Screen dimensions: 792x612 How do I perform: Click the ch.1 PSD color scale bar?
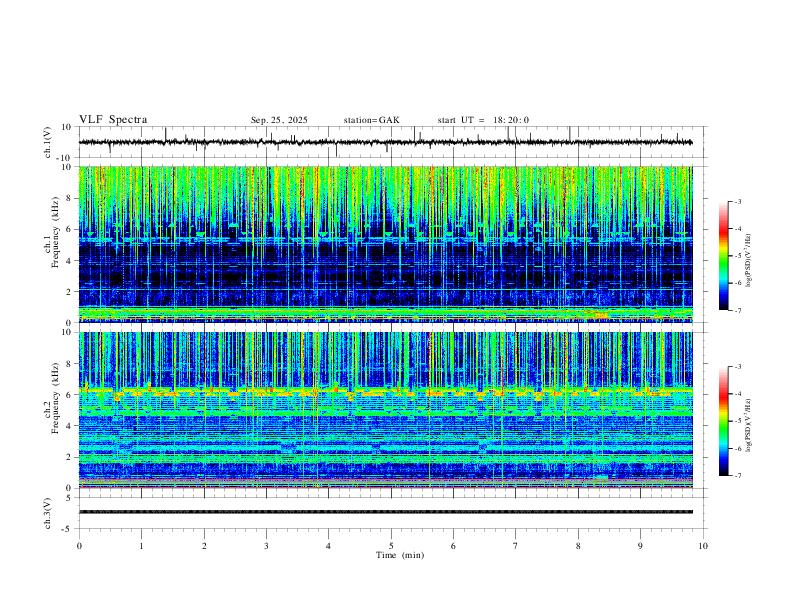[723, 256]
